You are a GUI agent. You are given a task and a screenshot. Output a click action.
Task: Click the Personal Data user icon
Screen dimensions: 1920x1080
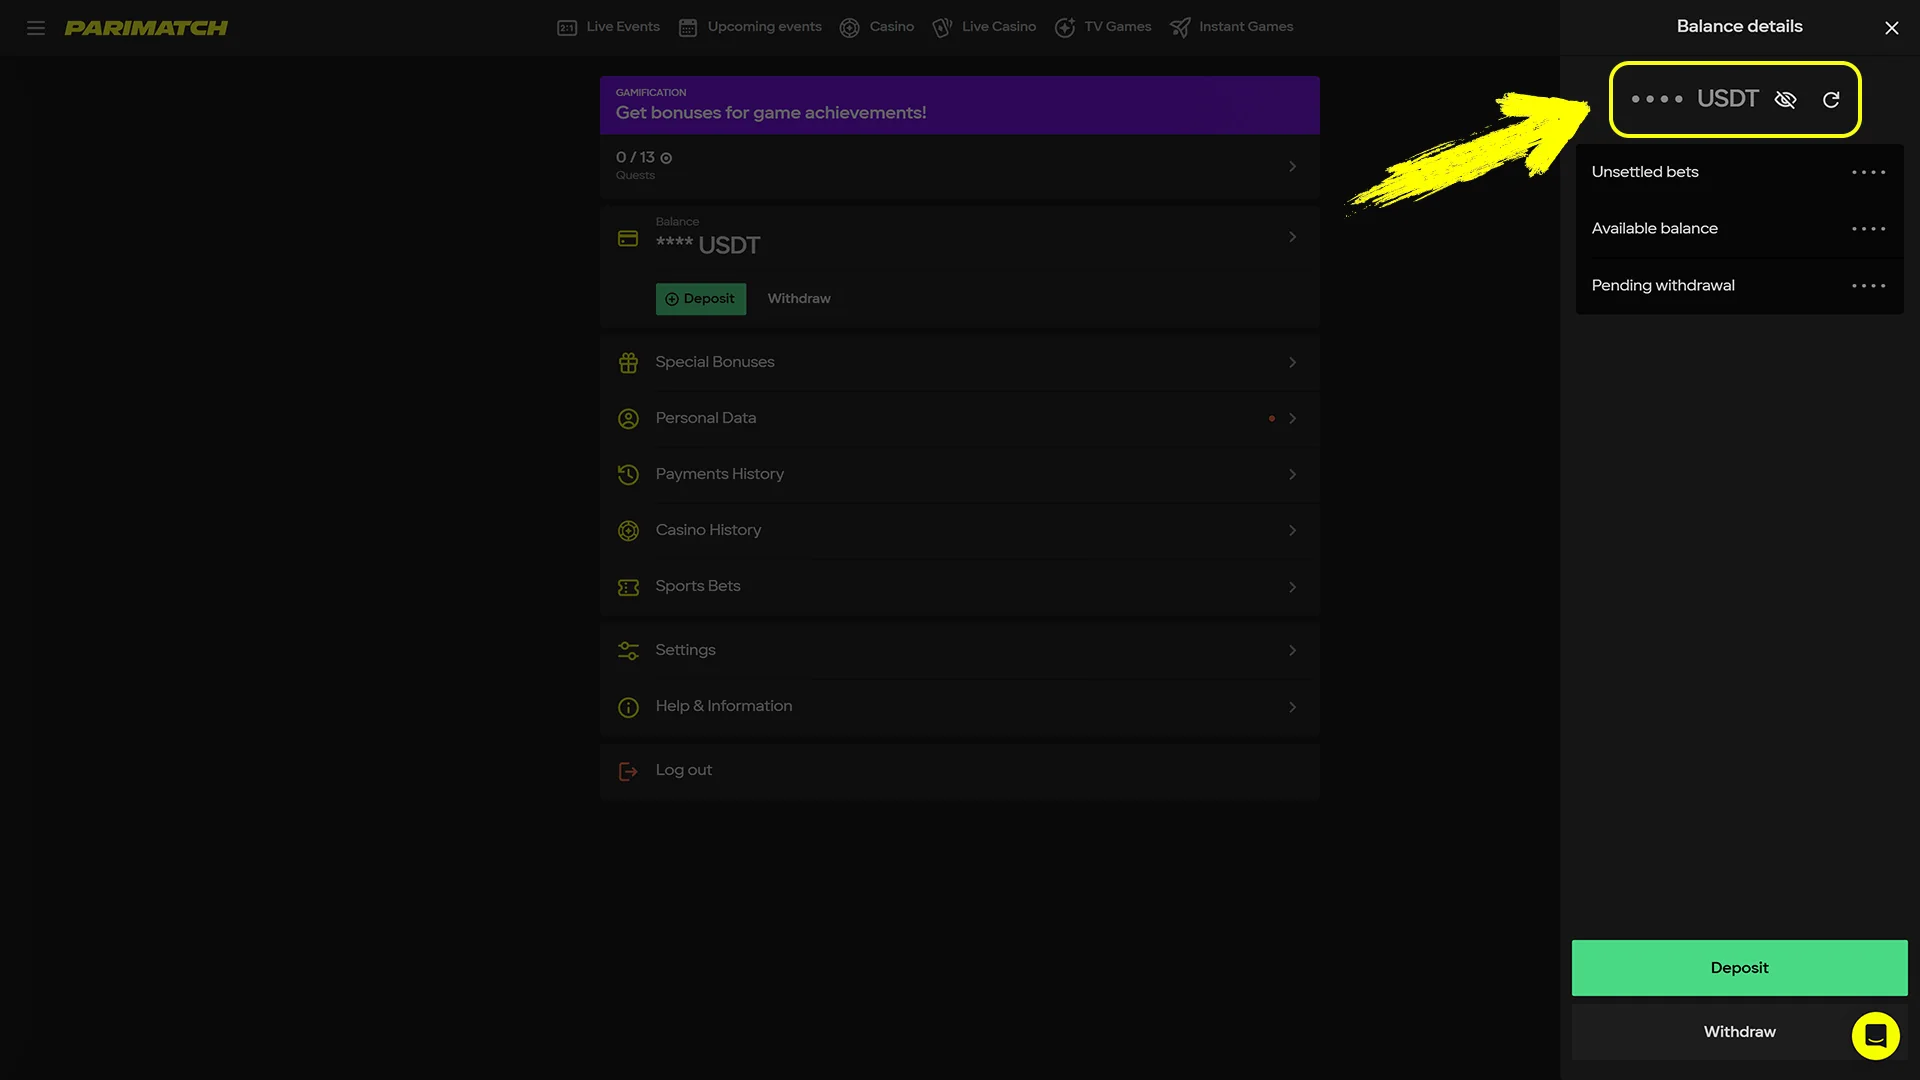pos(628,419)
